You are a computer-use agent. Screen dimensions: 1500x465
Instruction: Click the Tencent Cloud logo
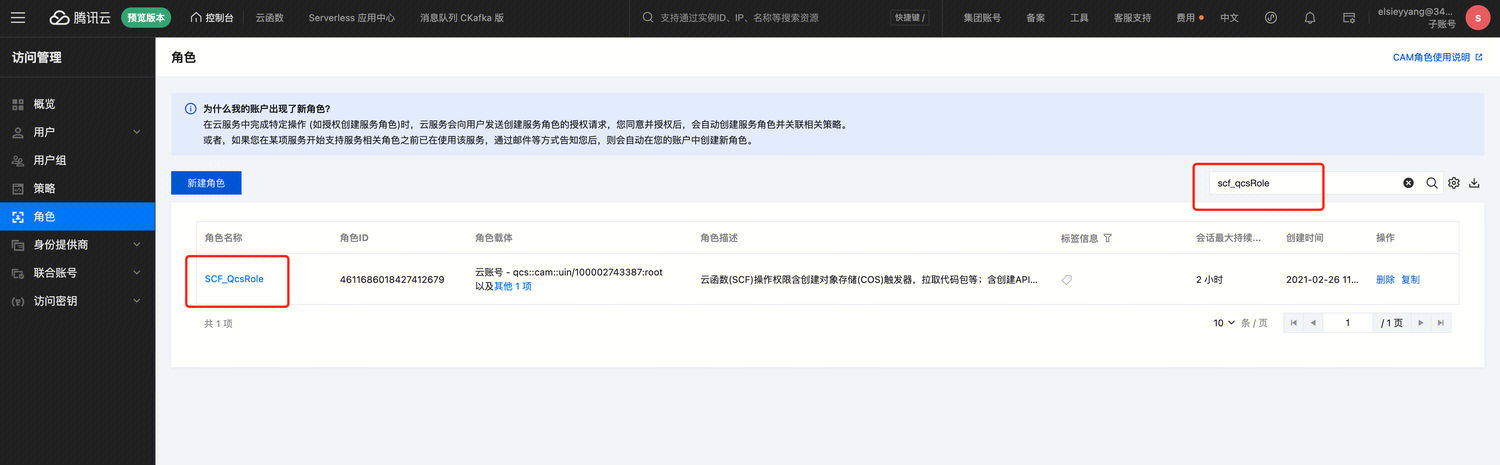[x=78, y=18]
